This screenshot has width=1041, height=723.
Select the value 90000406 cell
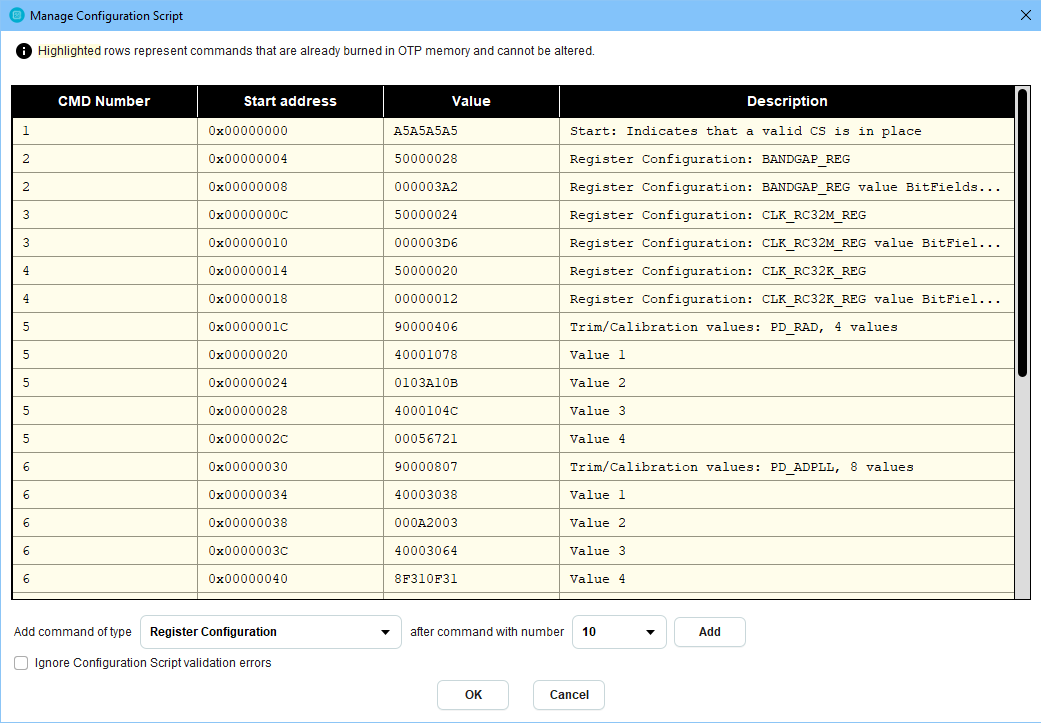pyautogui.click(x=471, y=327)
